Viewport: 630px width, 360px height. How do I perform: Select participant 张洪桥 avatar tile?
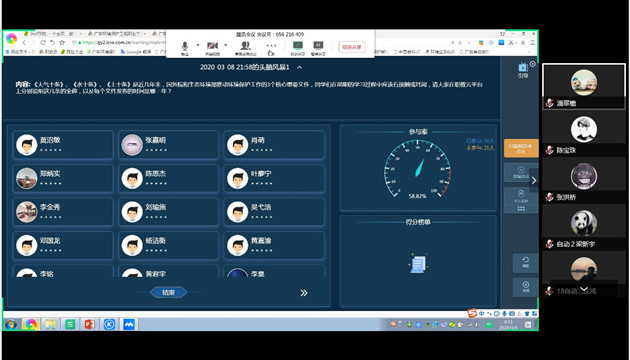(x=584, y=180)
